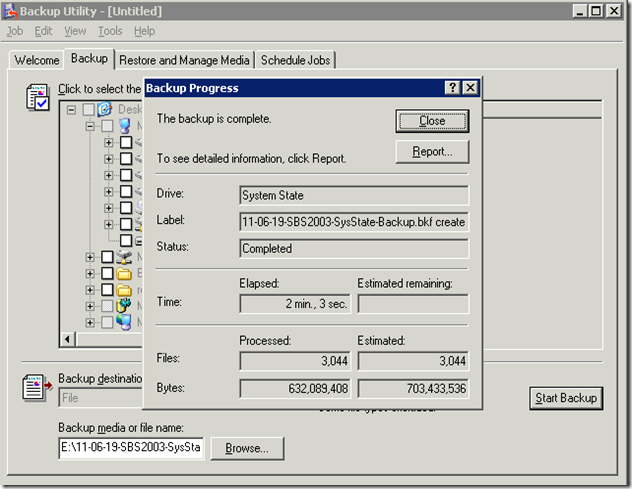Click the backup media file name field
Image resolution: width=632 pixels, height=489 pixels.
tap(131, 447)
